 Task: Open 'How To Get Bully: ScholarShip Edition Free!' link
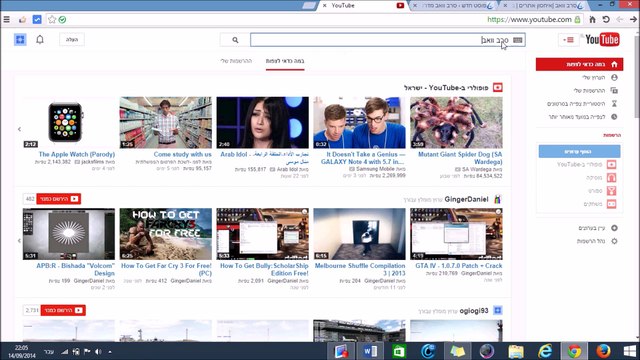click(264, 269)
